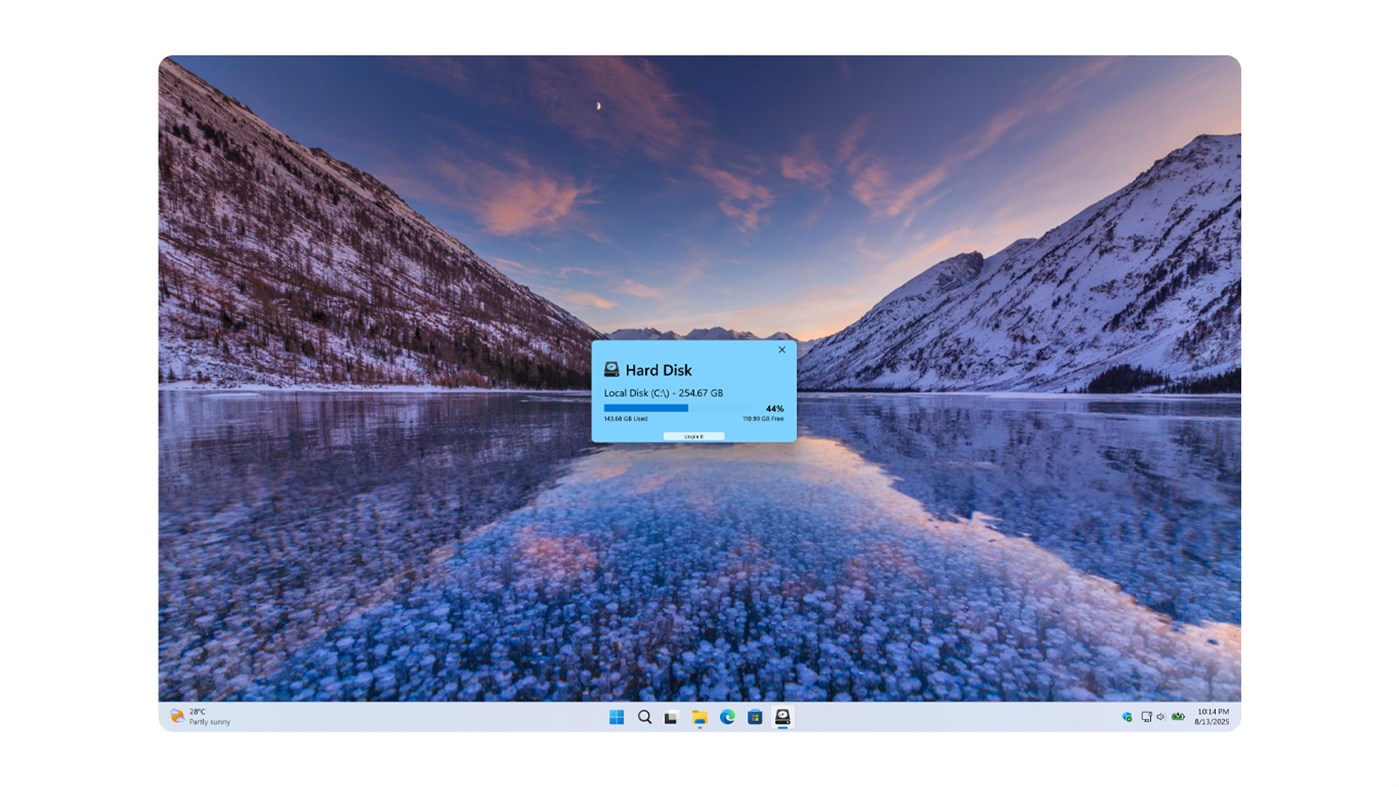This screenshot has height=787, width=1399.
Task: Click the battery icon in system tray
Action: (x=1177, y=716)
